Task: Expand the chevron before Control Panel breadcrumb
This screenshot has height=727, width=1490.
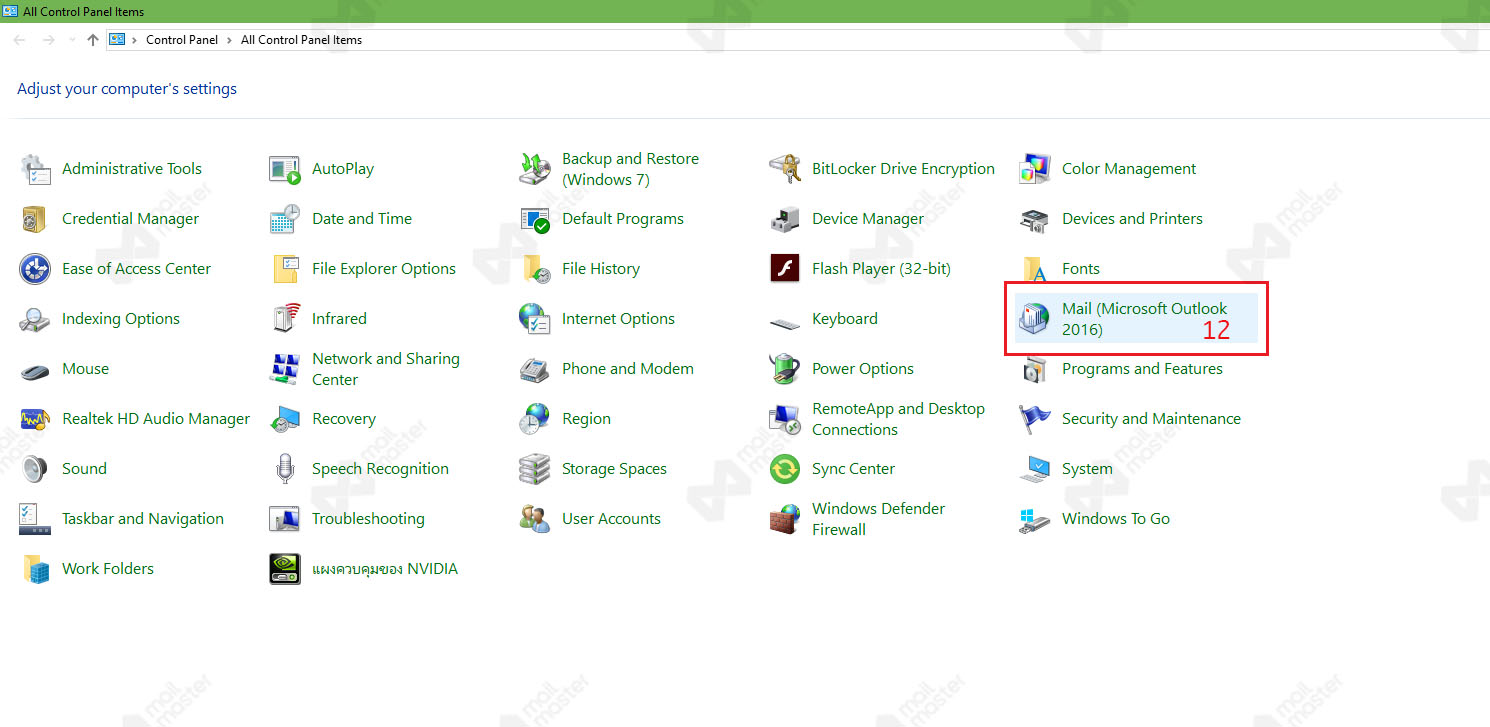Action: [x=135, y=40]
